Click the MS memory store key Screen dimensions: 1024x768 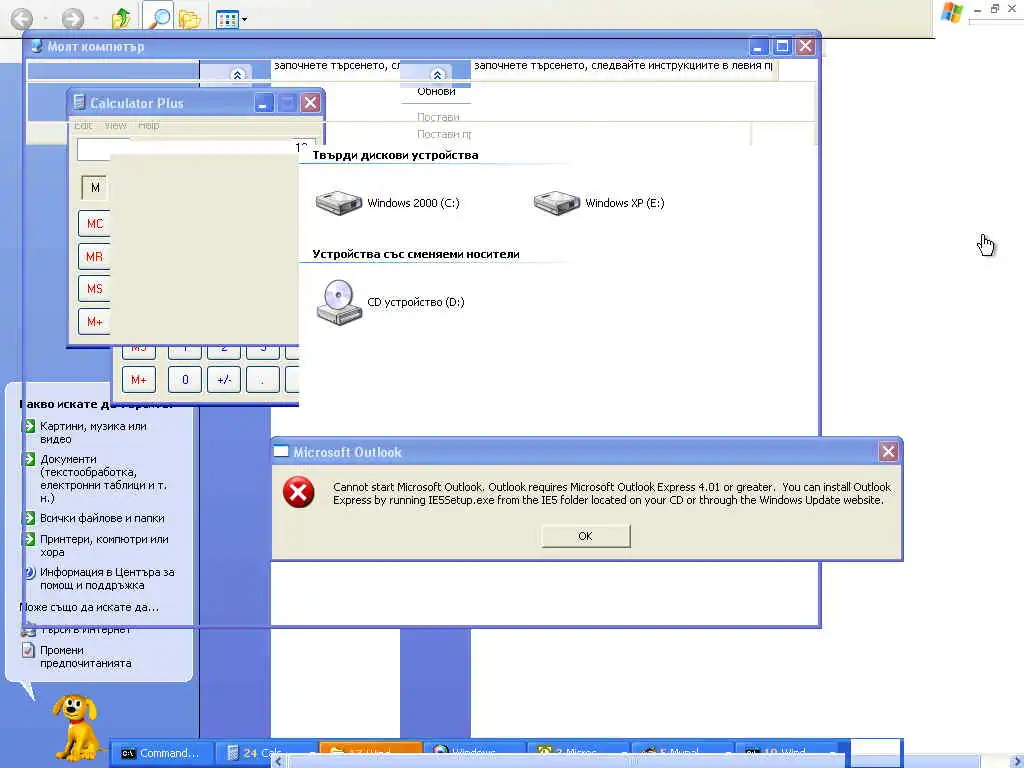[95, 289]
